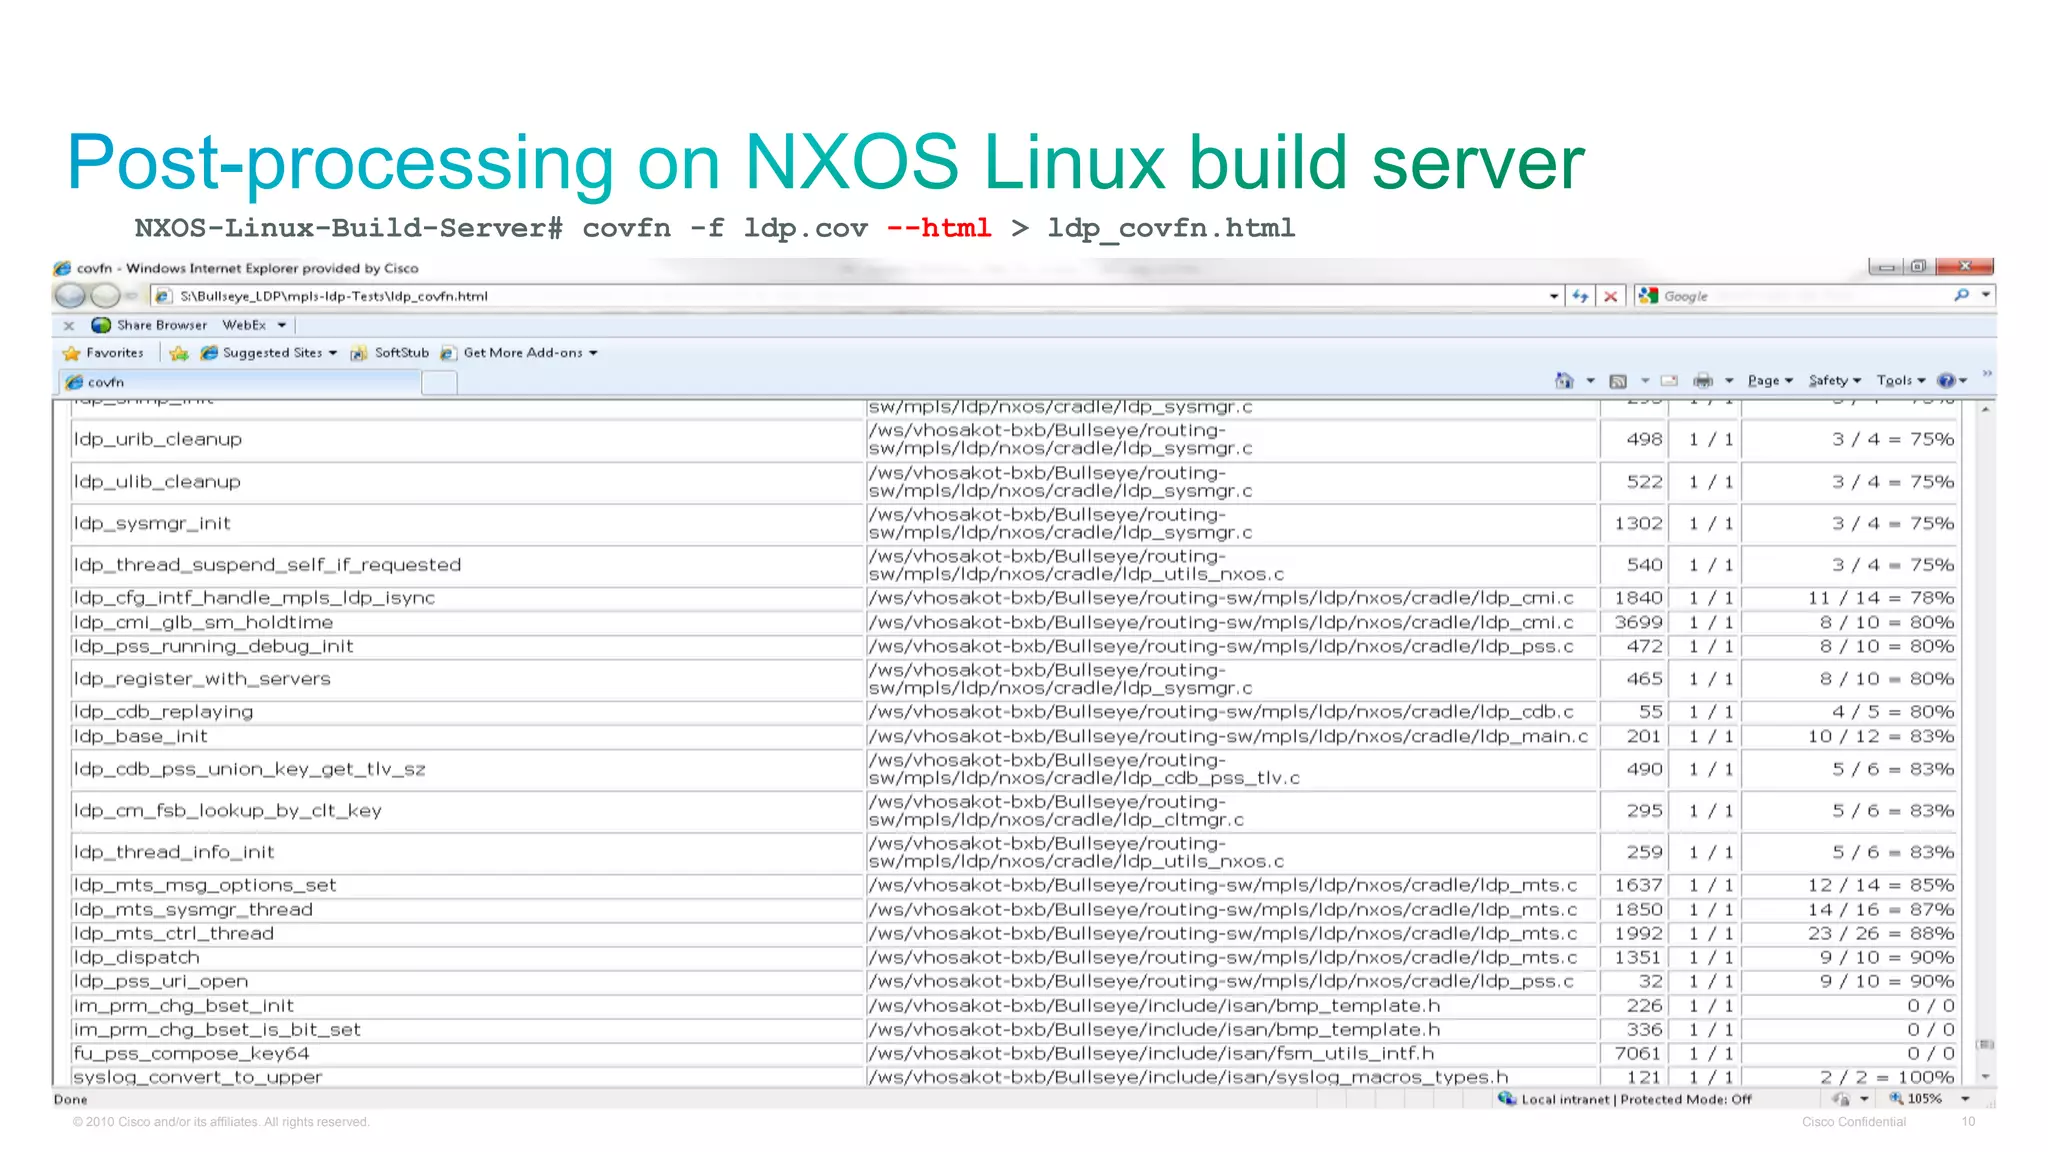Image resolution: width=2048 pixels, height=1152 pixels.
Task: Open zoom level dropdown arrow
Action: point(1965,1099)
